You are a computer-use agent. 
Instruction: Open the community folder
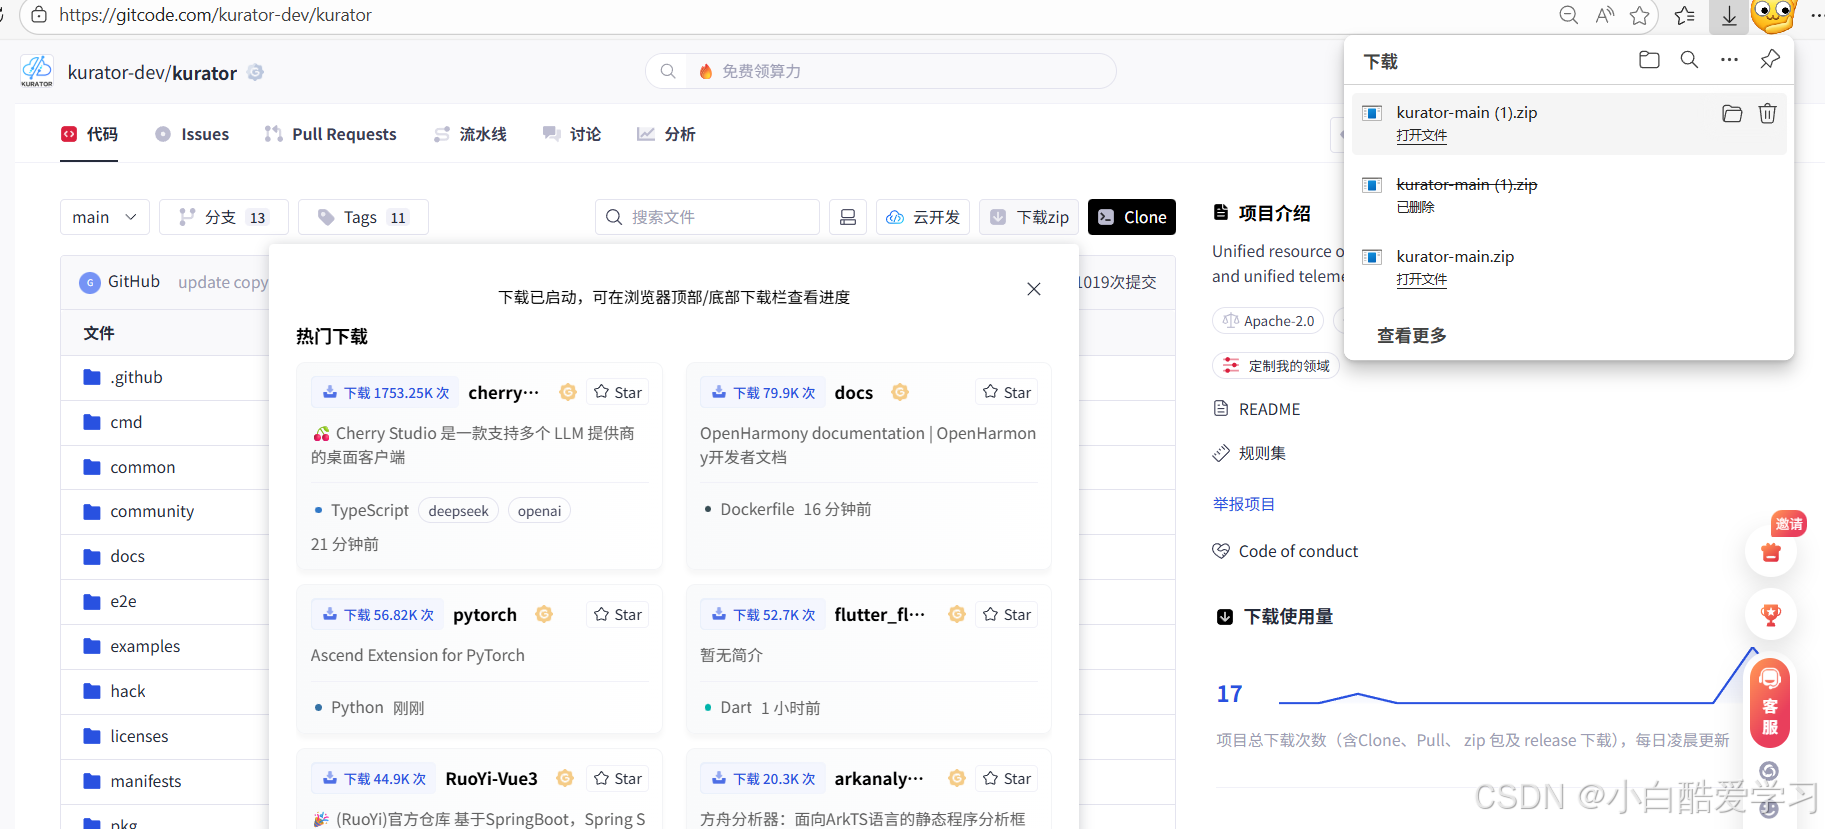(x=152, y=511)
